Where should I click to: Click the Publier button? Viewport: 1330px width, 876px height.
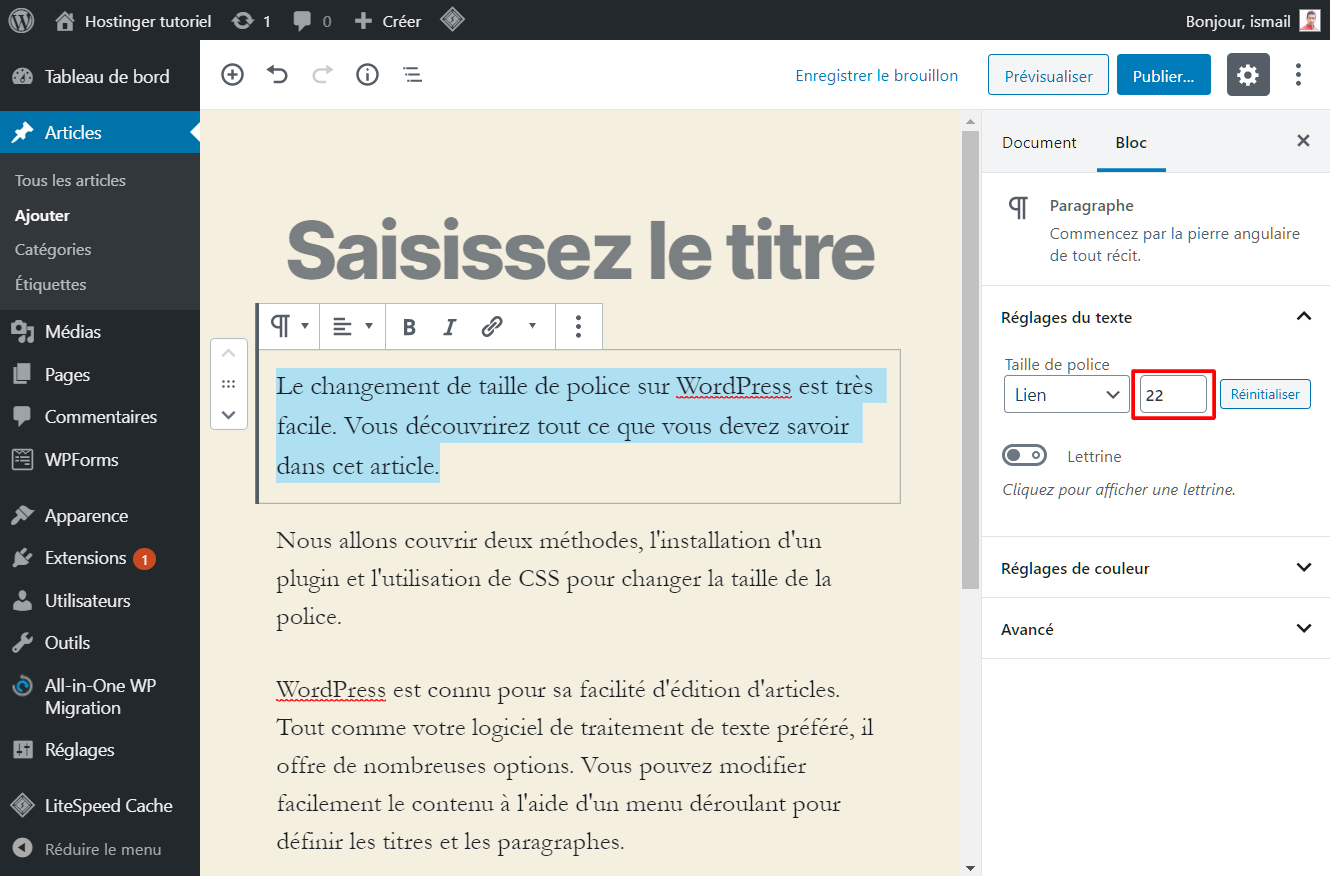click(x=1163, y=74)
